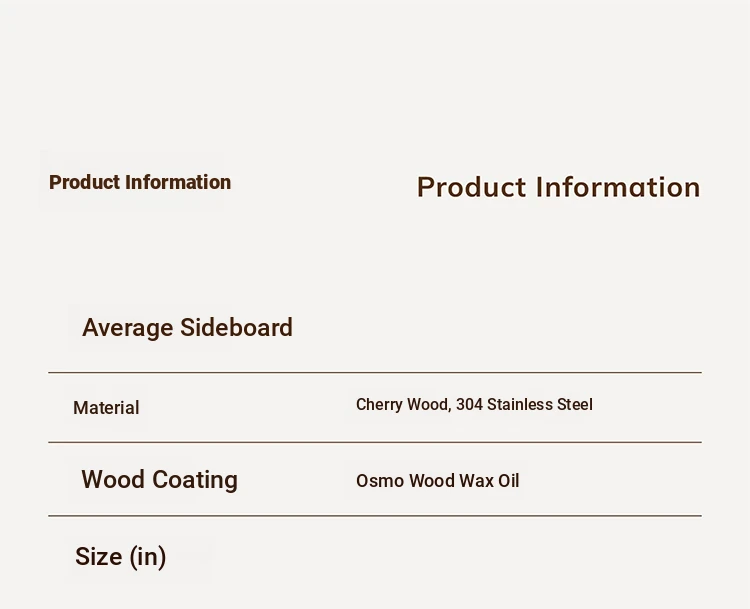Click the word "Average" in the section title
This screenshot has width=750, height=609.
pos(128,328)
